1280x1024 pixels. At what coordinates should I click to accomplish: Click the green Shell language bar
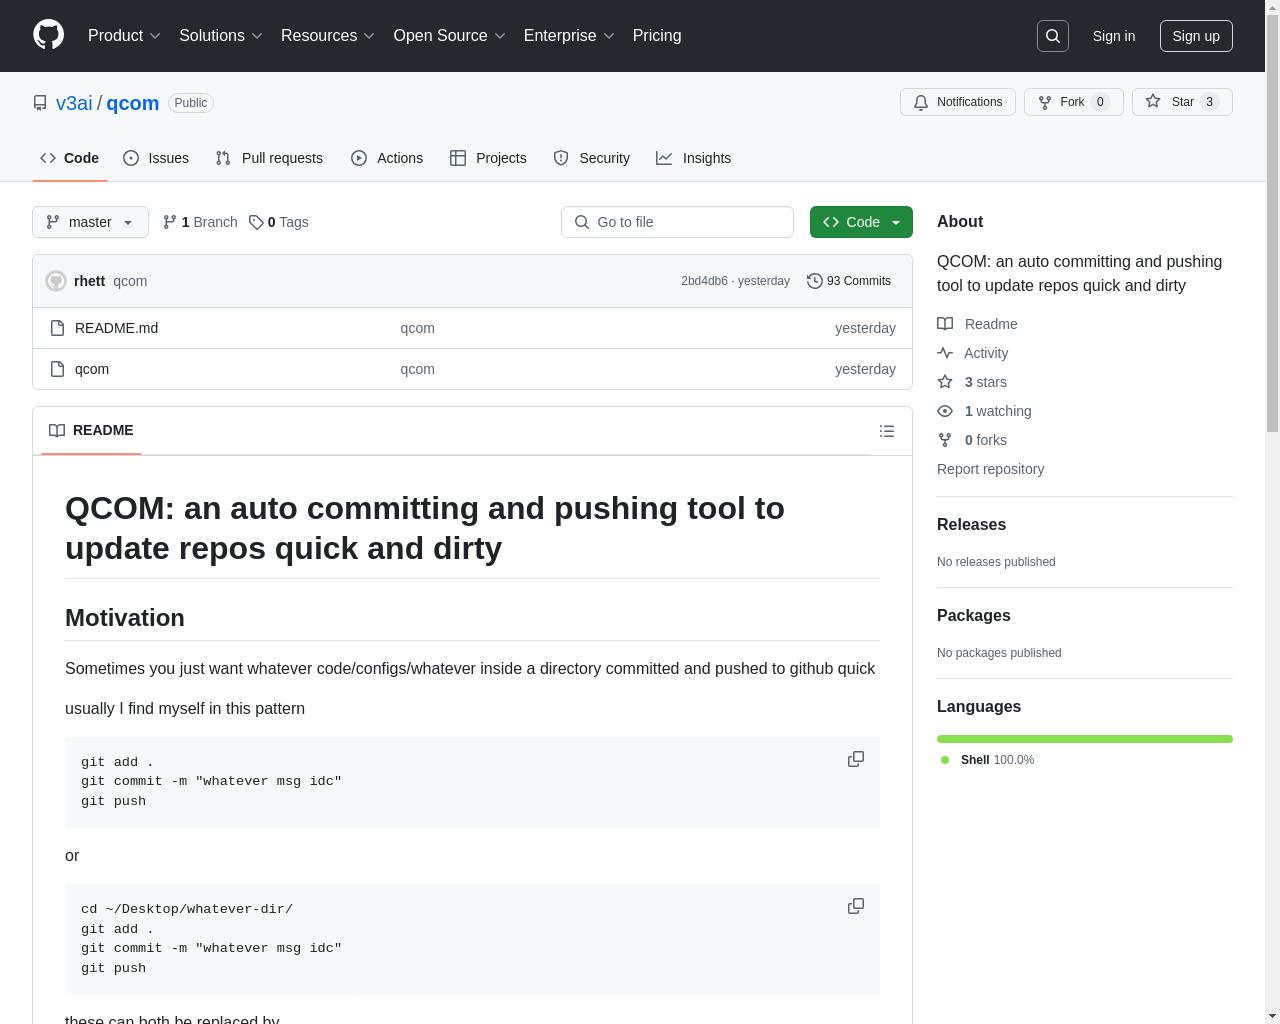point(1085,739)
